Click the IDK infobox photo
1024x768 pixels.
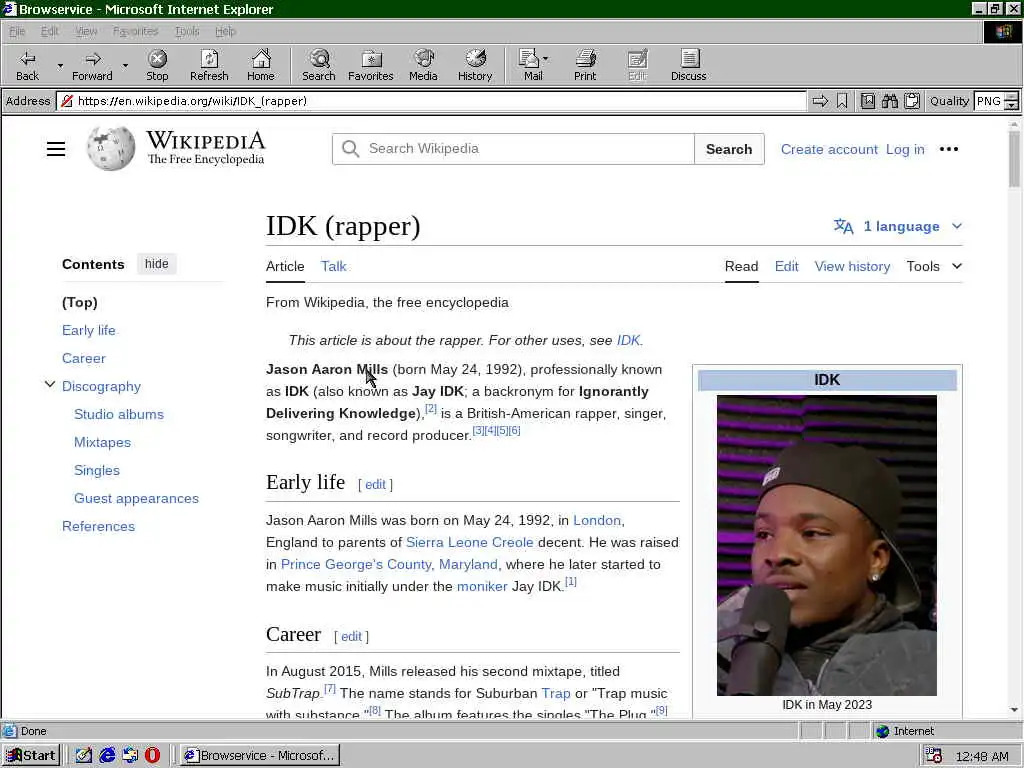coord(827,545)
